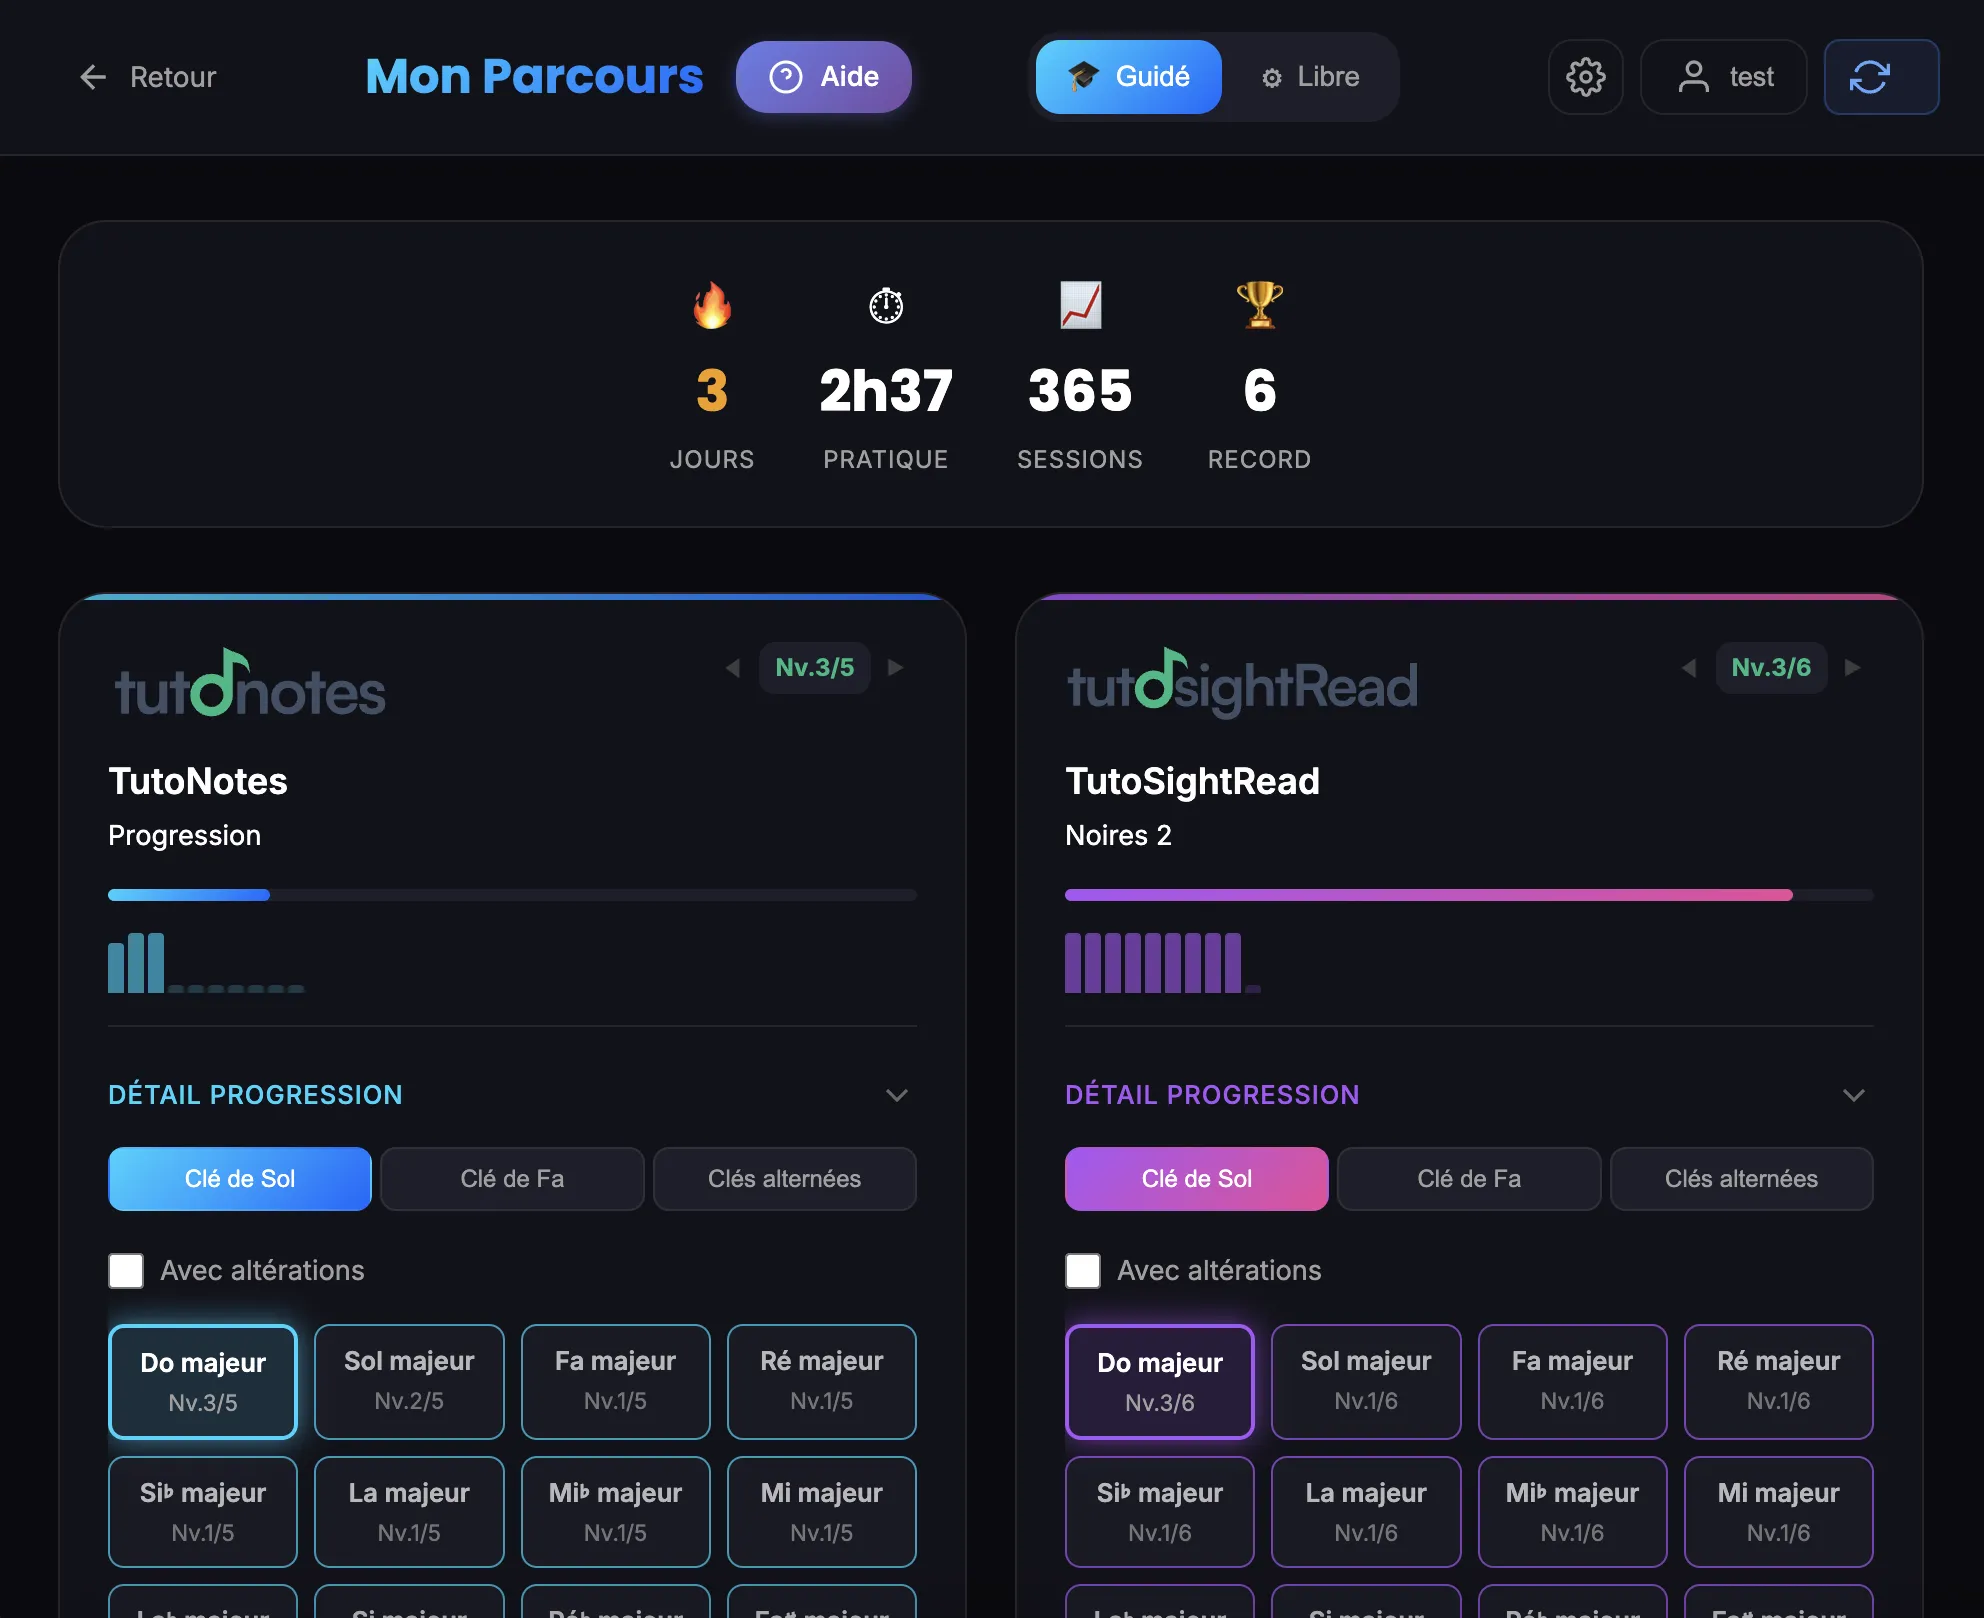Select Clés alternées tab in TutoSightRead

(1742, 1179)
